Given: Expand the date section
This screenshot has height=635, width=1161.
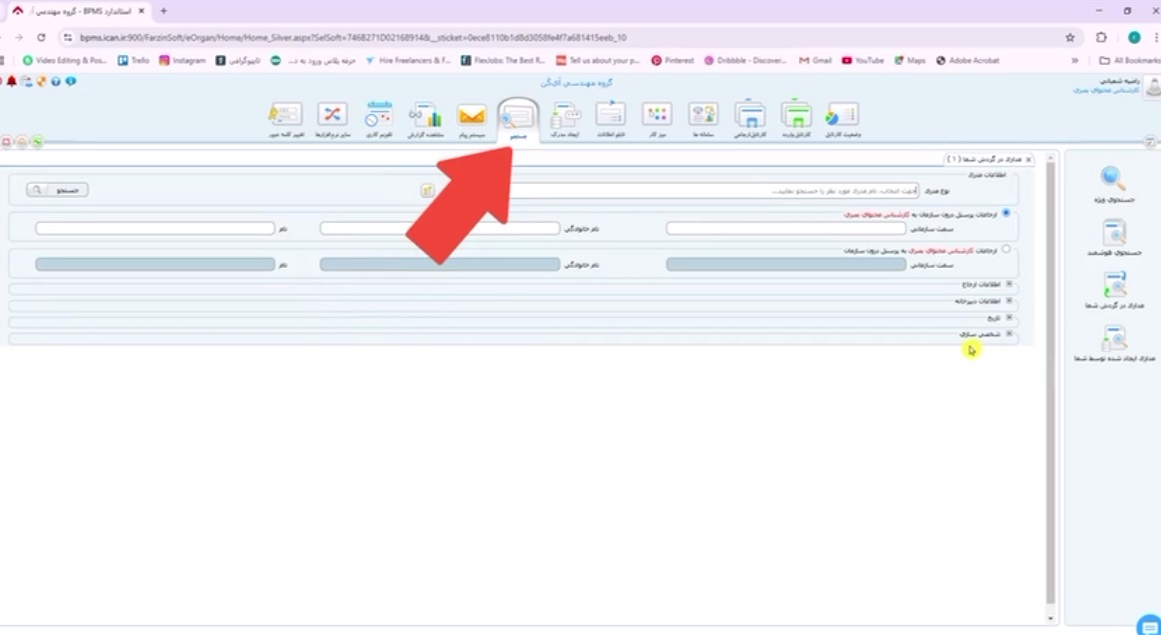Looking at the screenshot, I should click(x=1009, y=317).
